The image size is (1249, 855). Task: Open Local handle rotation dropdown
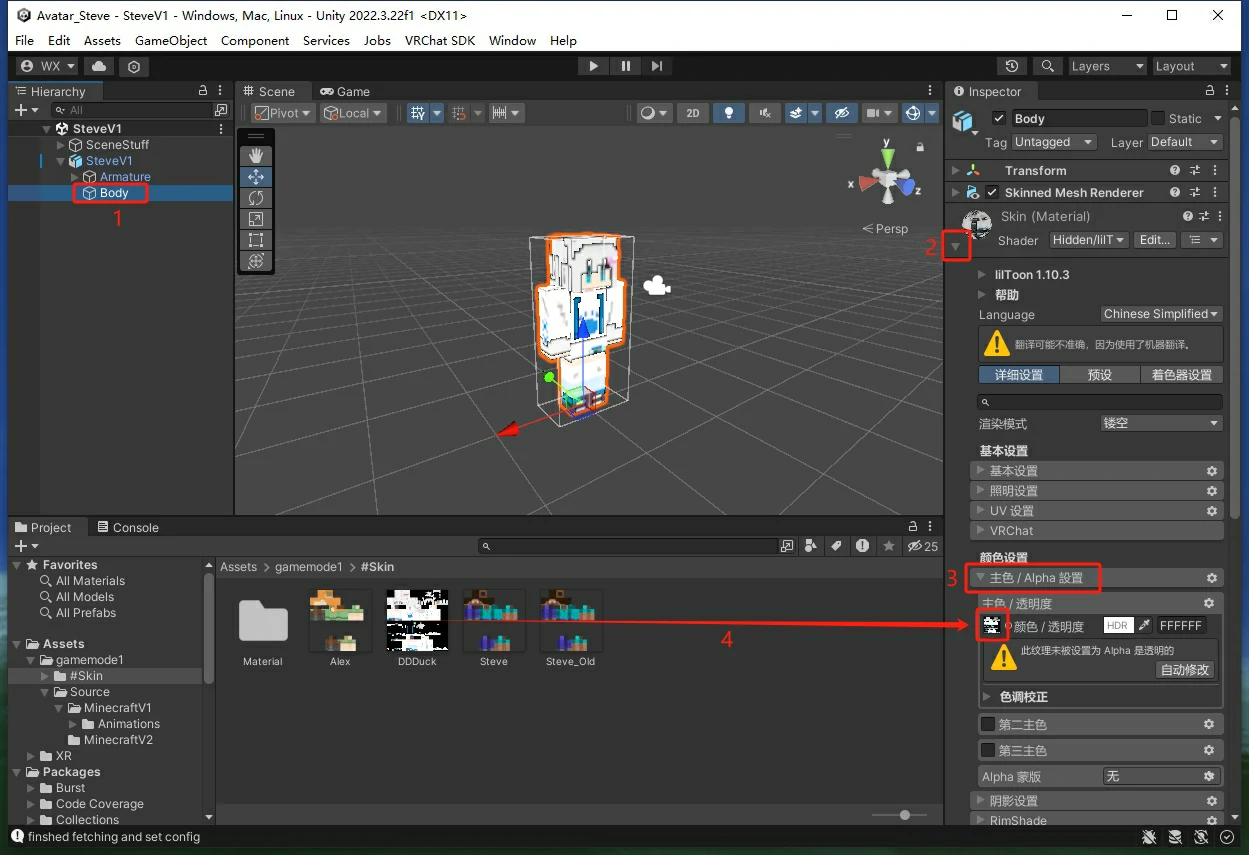pos(353,113)
